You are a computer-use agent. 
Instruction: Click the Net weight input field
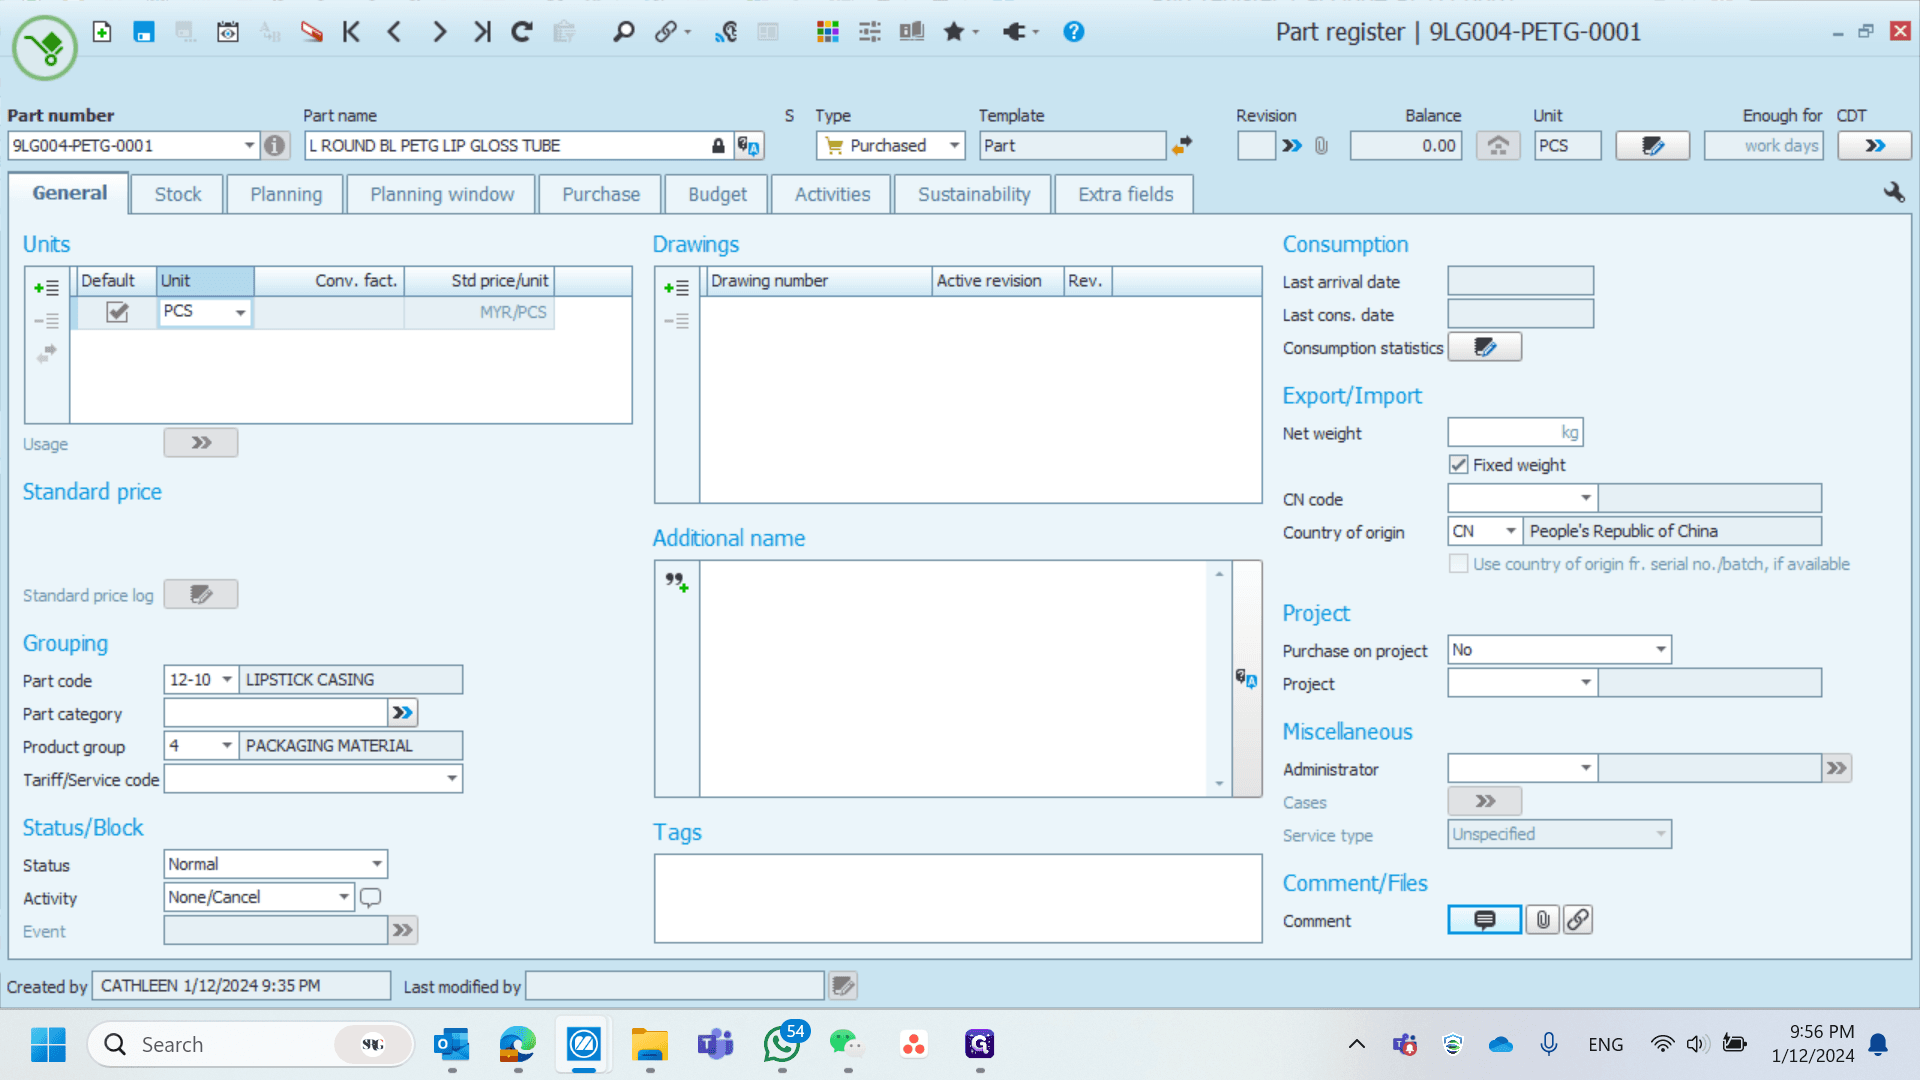(1515, 432)
